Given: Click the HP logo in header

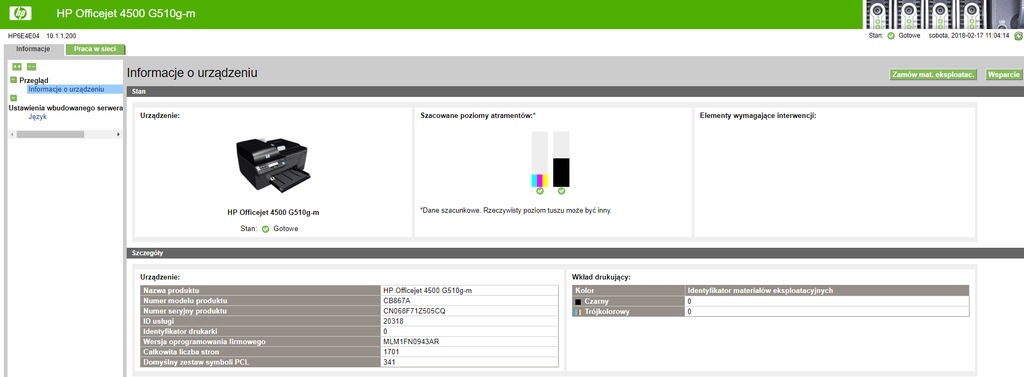Looking at the screenshot, I should [20, 13].
